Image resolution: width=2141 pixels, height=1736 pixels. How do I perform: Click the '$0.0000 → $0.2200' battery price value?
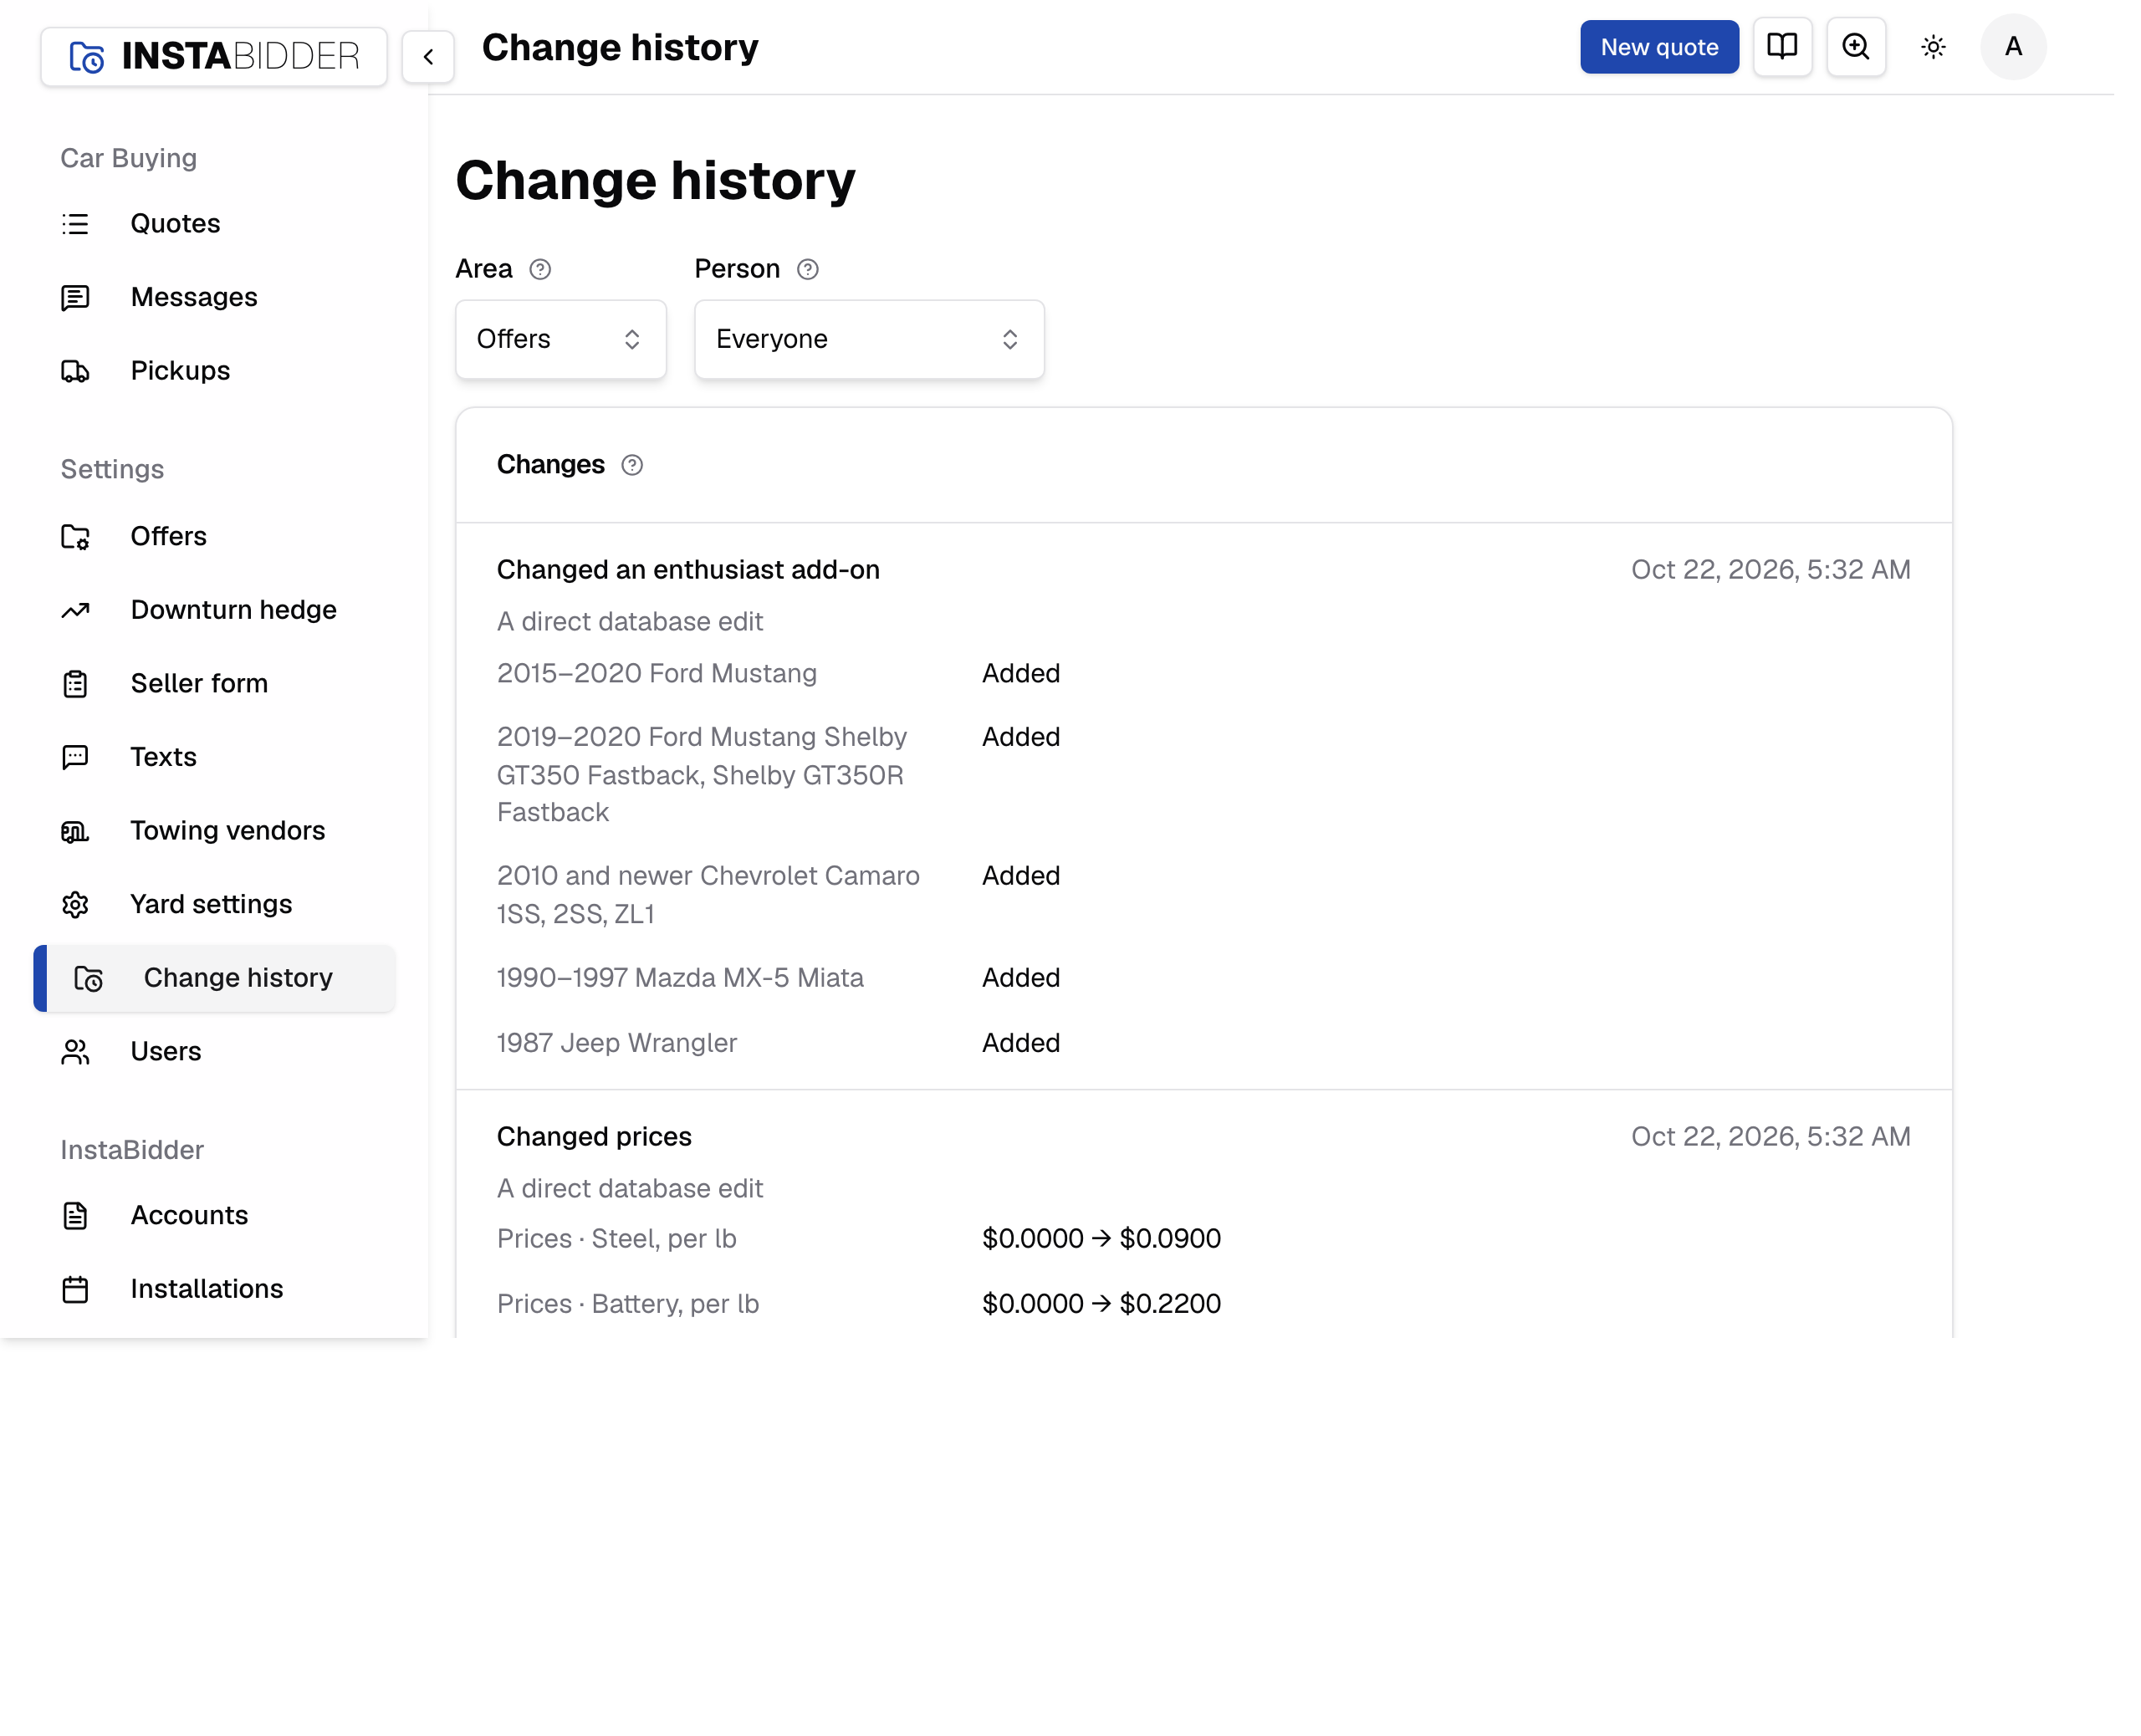point(1101,1304)
